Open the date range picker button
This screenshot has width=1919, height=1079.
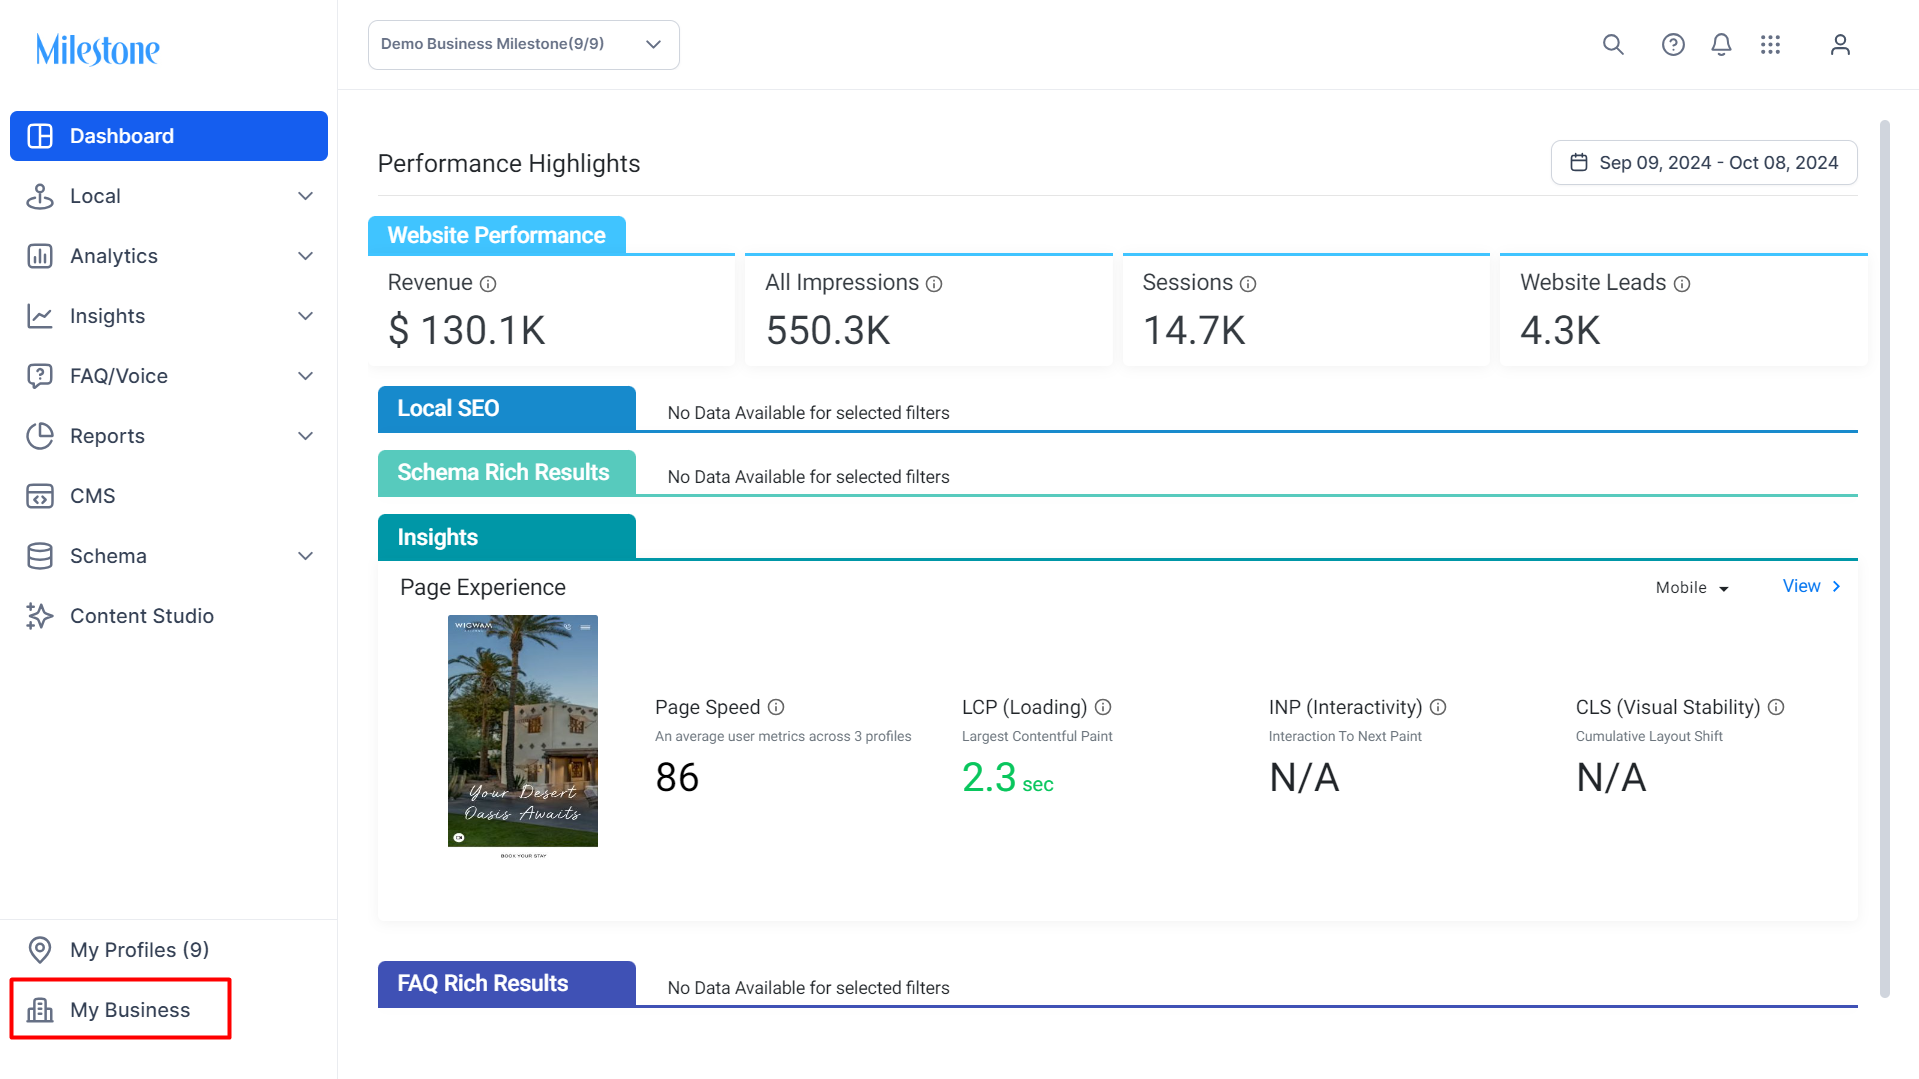point(1704,163)
